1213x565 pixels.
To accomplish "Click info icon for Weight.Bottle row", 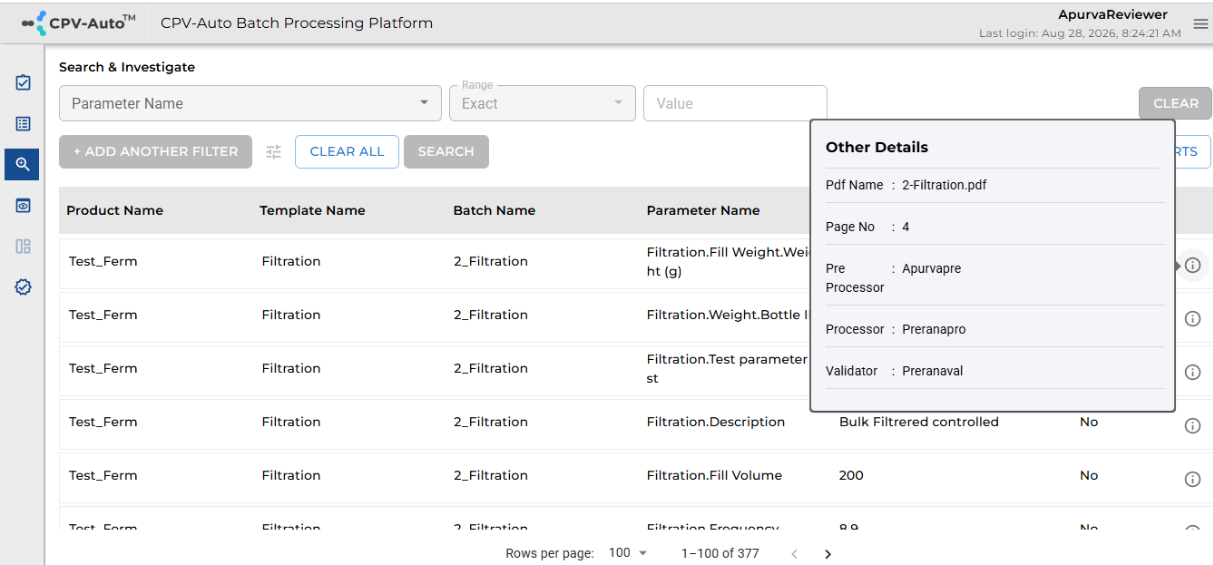I will click(1192, 318).
